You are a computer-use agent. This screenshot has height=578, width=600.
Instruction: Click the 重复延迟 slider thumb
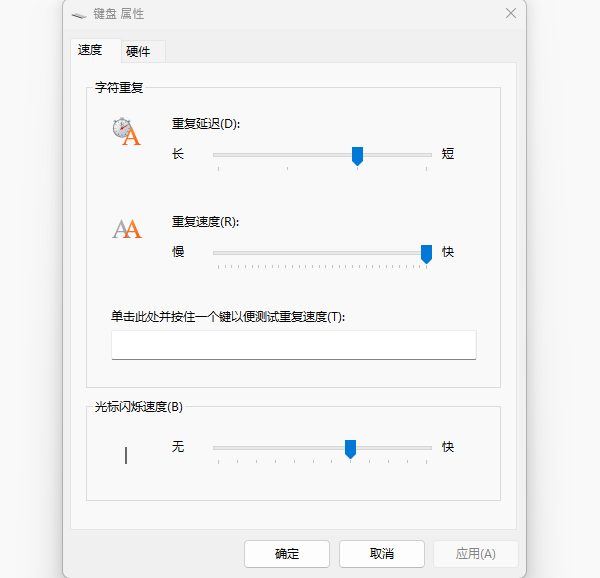(x=357, y=156)
